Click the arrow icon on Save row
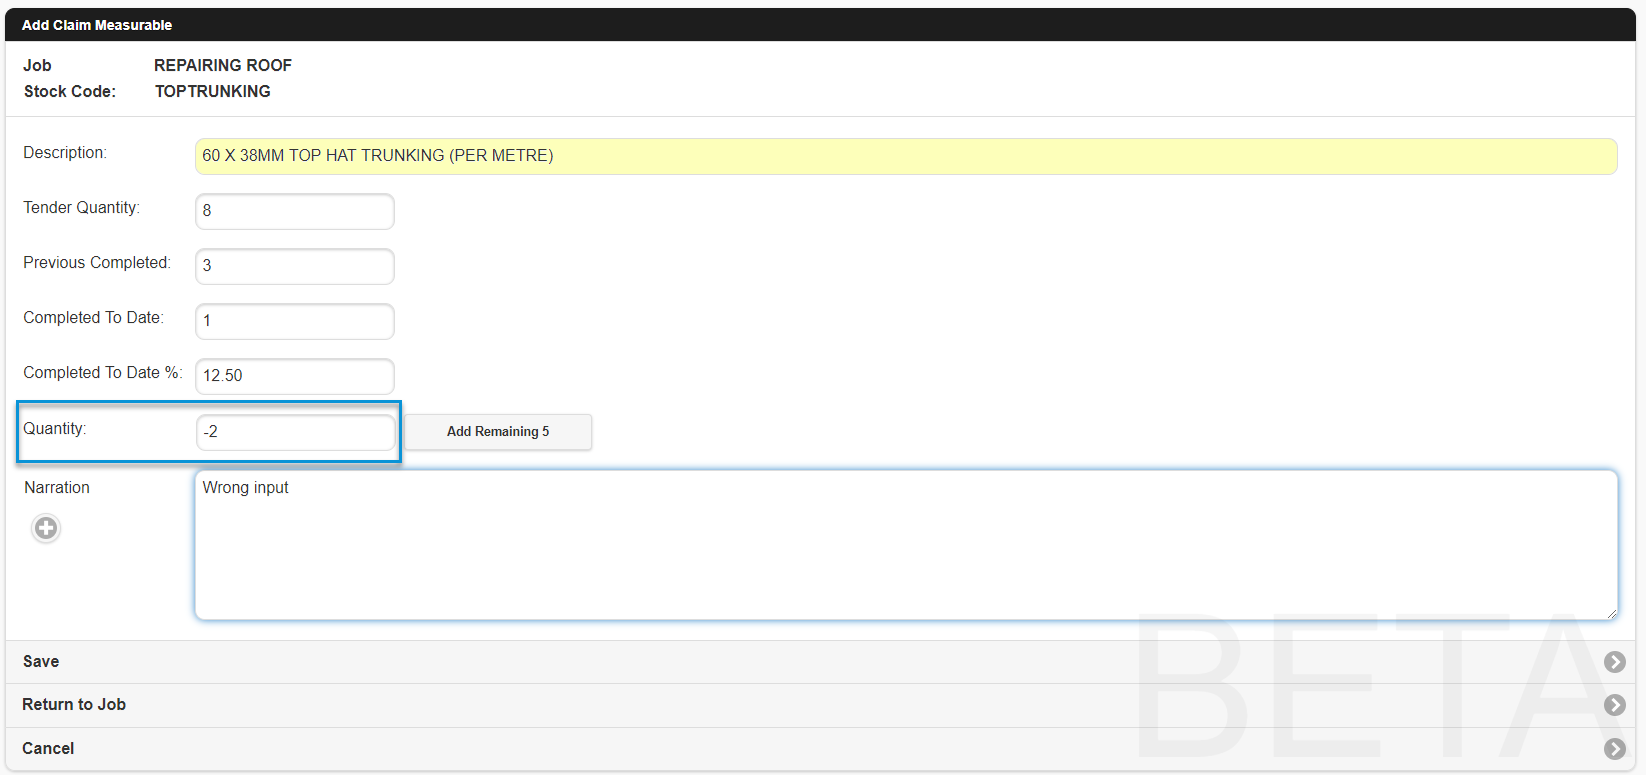The width and height of the screenshot is (1646, 775). tap(1614, 662)
